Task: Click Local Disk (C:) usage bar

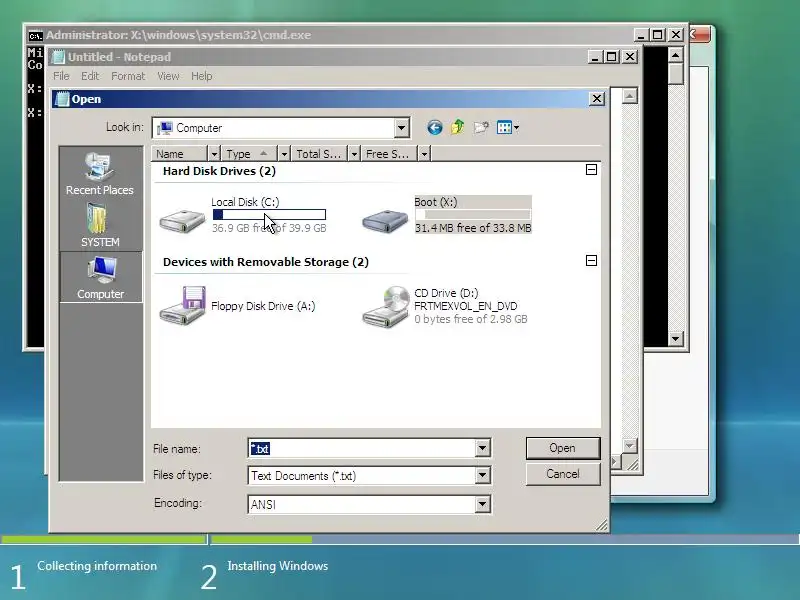Action: coord(269,214)
